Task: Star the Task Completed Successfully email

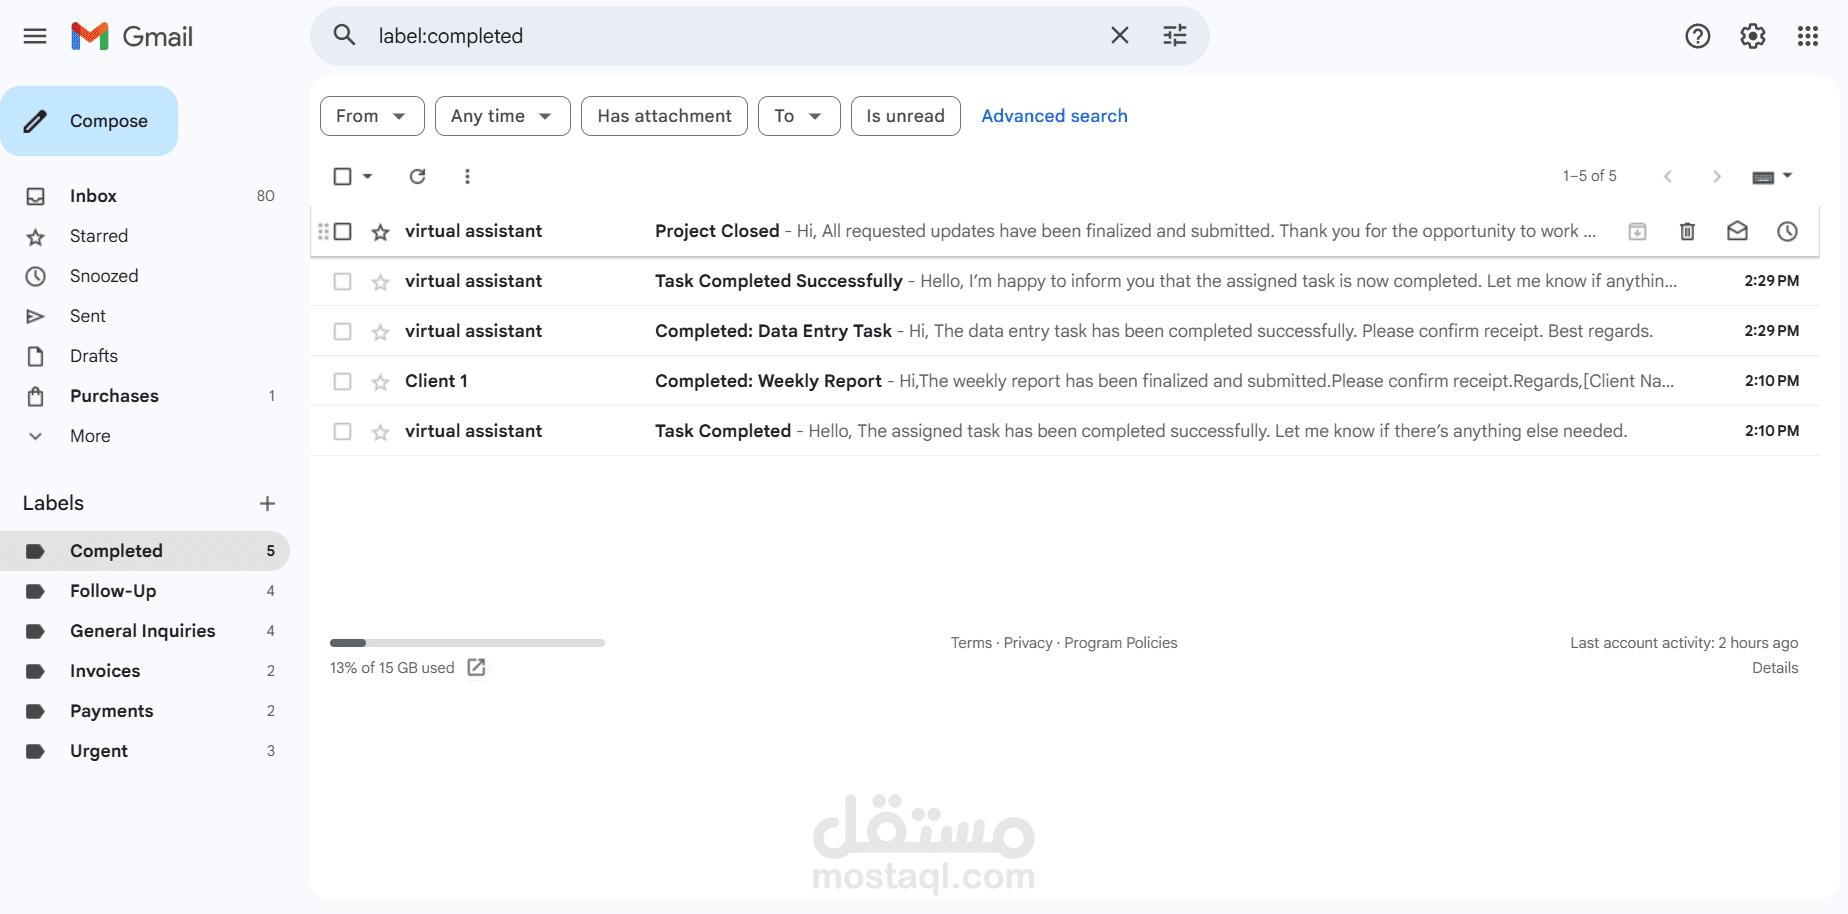Action: 380,282
